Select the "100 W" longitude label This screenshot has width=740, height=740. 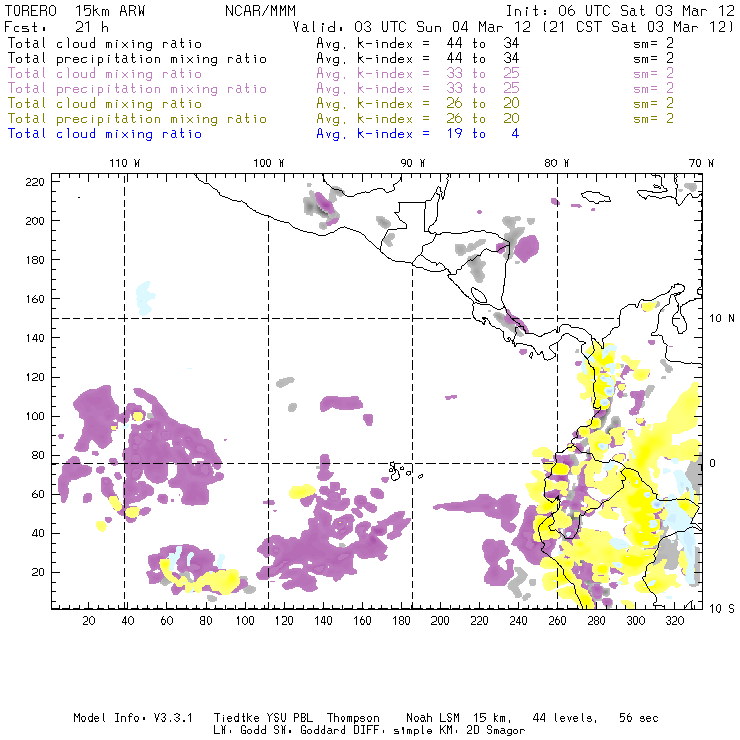tap(269, 163)
